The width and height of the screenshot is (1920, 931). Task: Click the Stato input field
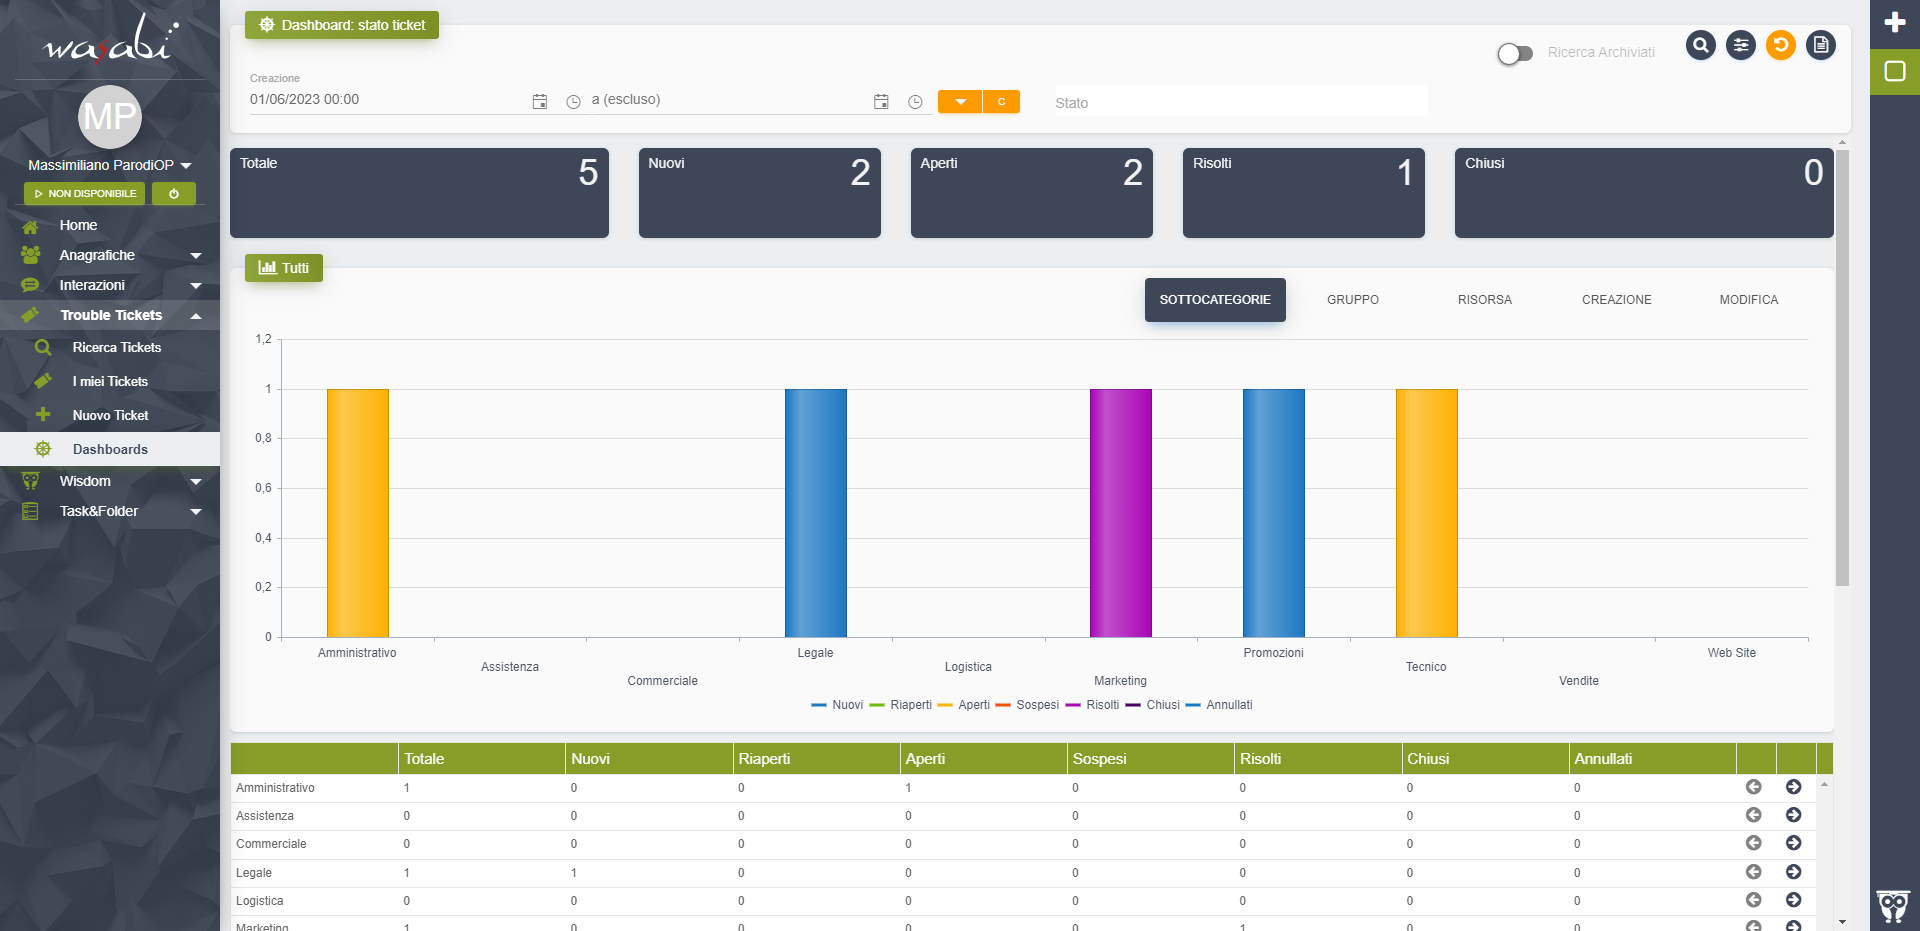click(x=1240, y=102)
